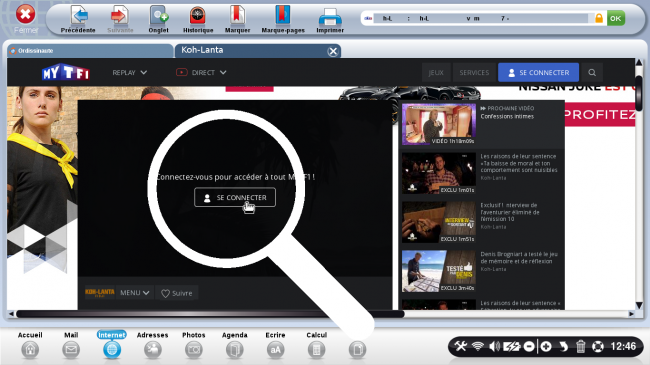Open the Historique clock icon
The height and width of the screenshot is (365, 650).
coord(198,16)
